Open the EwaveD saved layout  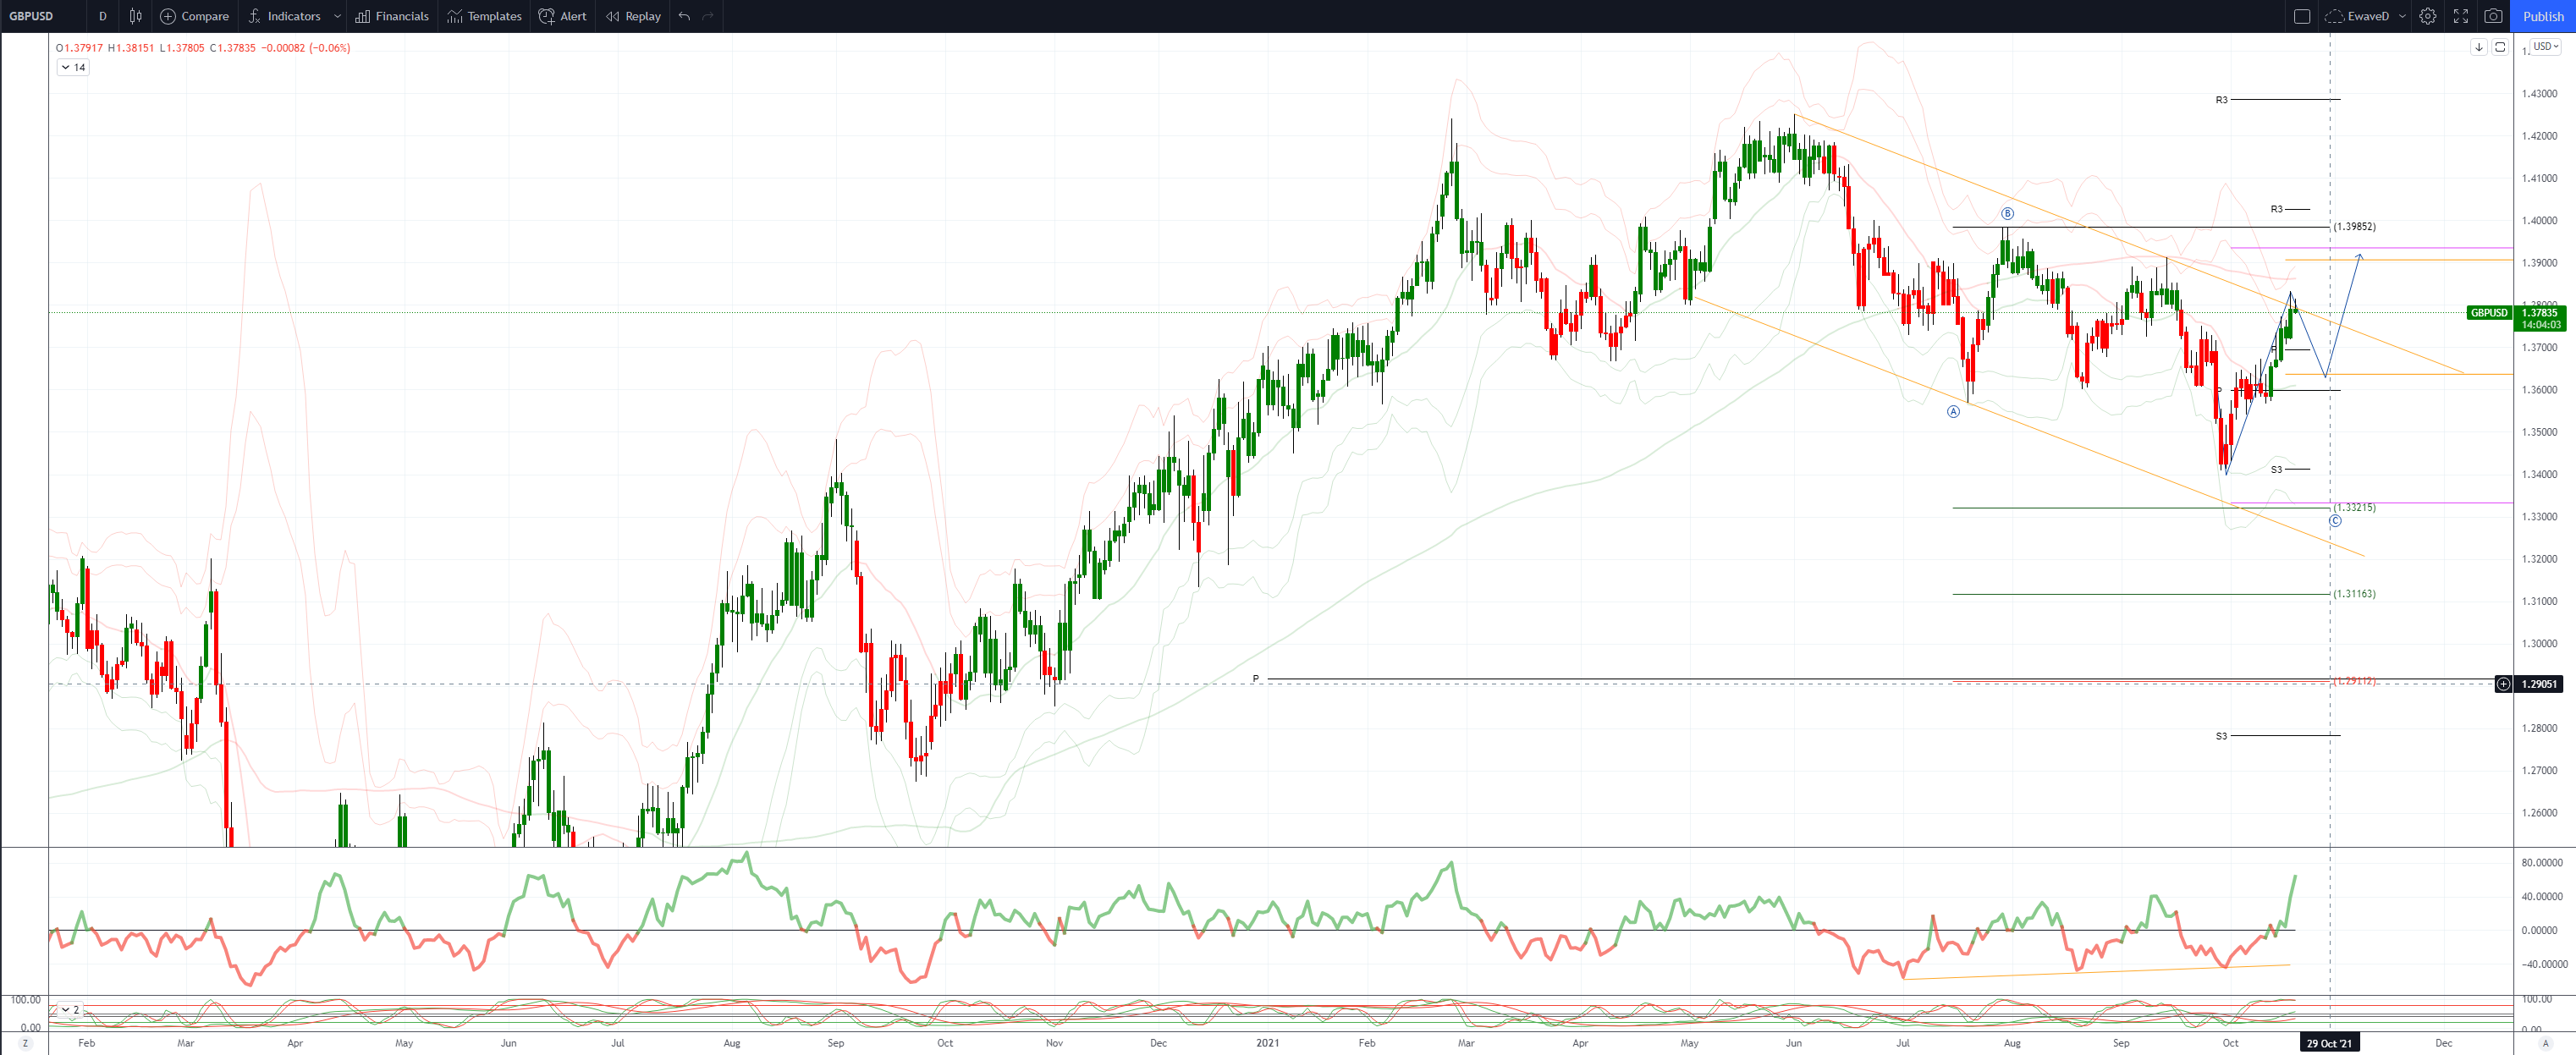2359,16
